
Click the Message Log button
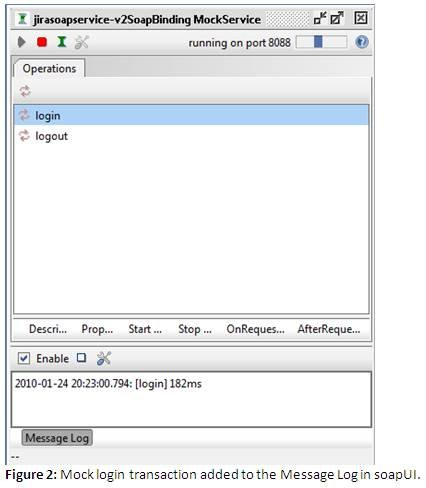coord(57,438)
